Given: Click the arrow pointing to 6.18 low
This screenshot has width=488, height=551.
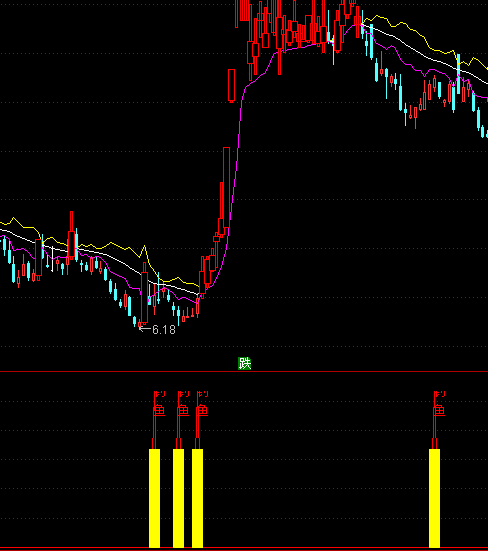Looking at the screenshot, I should pos(145,329).
